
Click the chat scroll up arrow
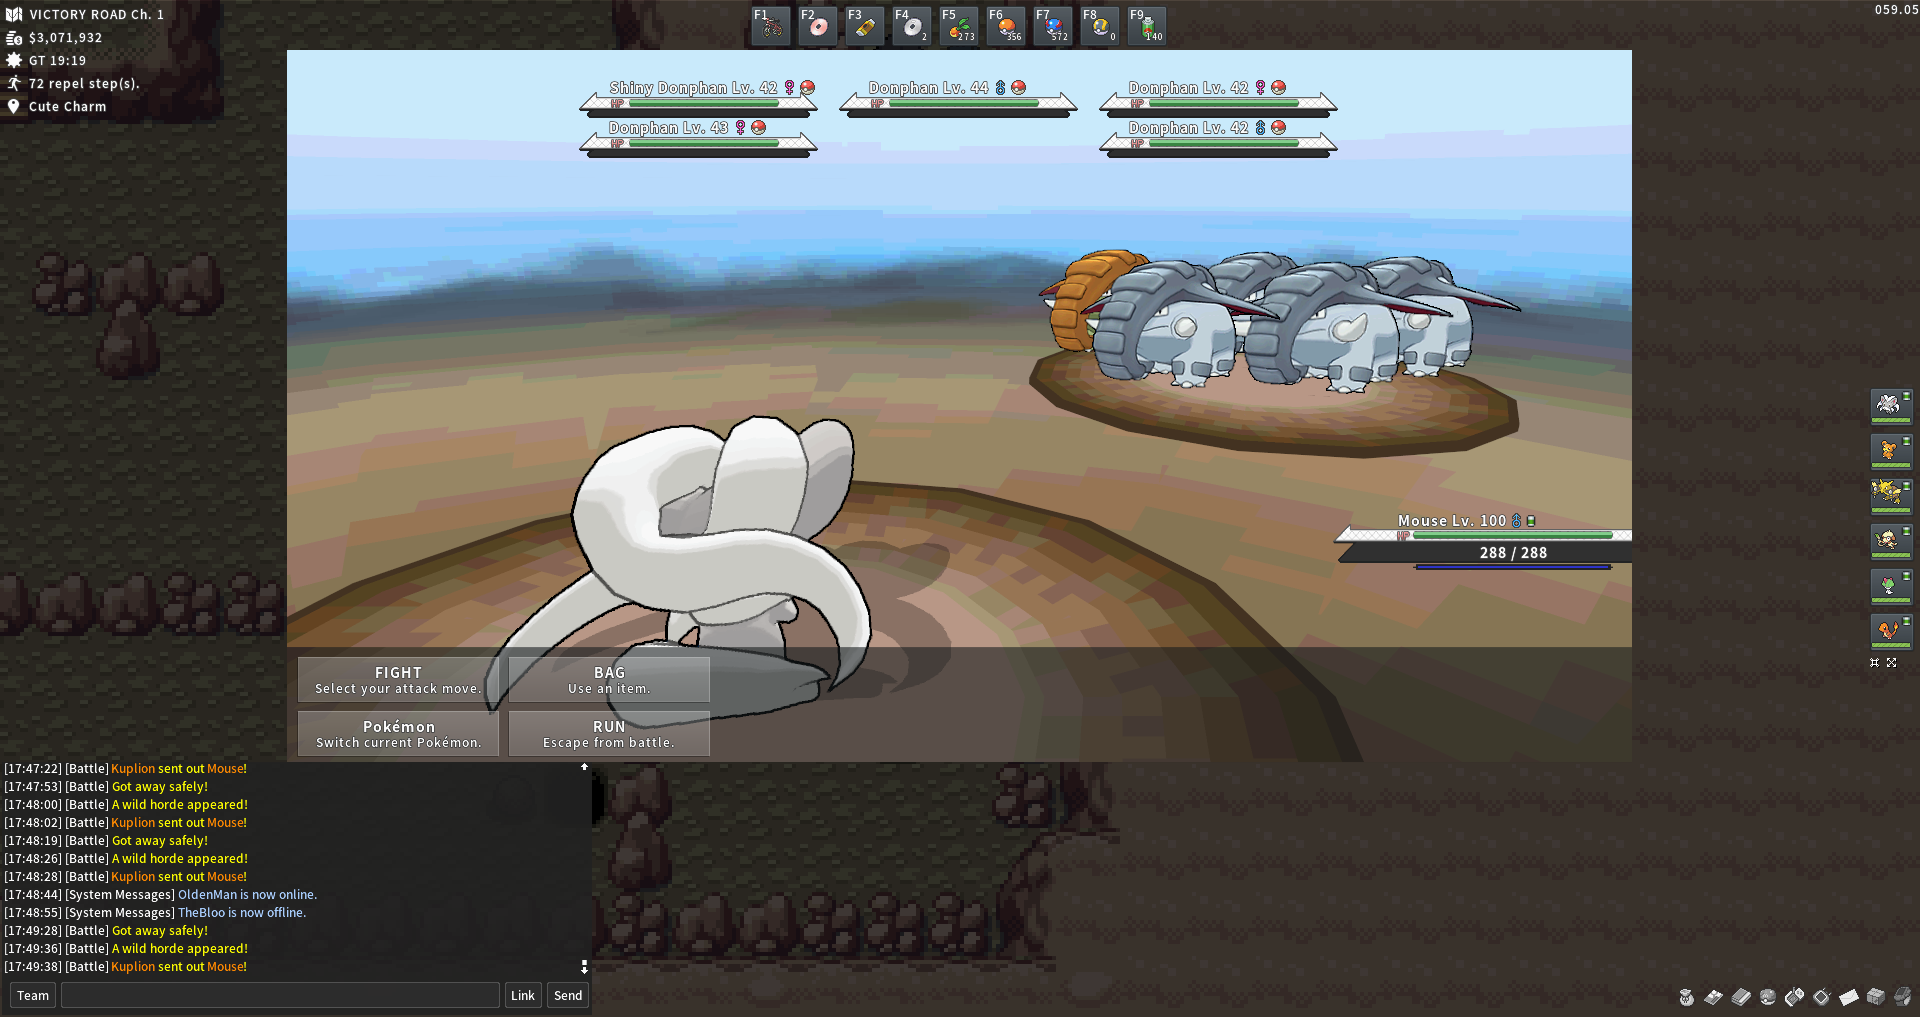tap(584, 767)
